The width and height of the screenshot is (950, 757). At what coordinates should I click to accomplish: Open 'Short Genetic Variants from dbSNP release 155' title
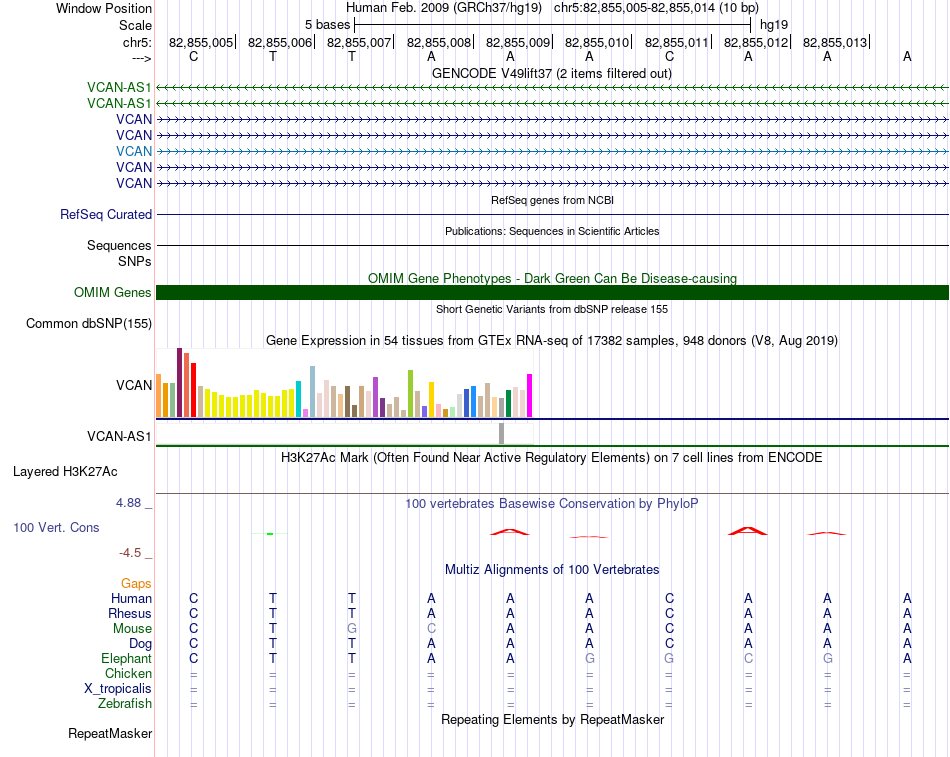pos(552,309)
